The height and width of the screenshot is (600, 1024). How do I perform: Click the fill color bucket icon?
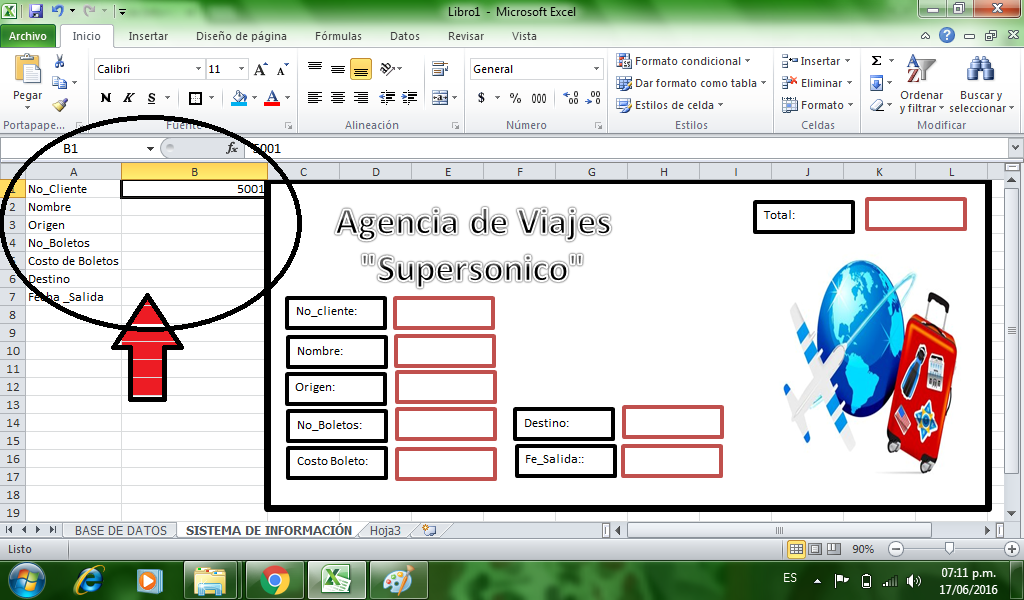pyautogui.click(x=238, y=98)
